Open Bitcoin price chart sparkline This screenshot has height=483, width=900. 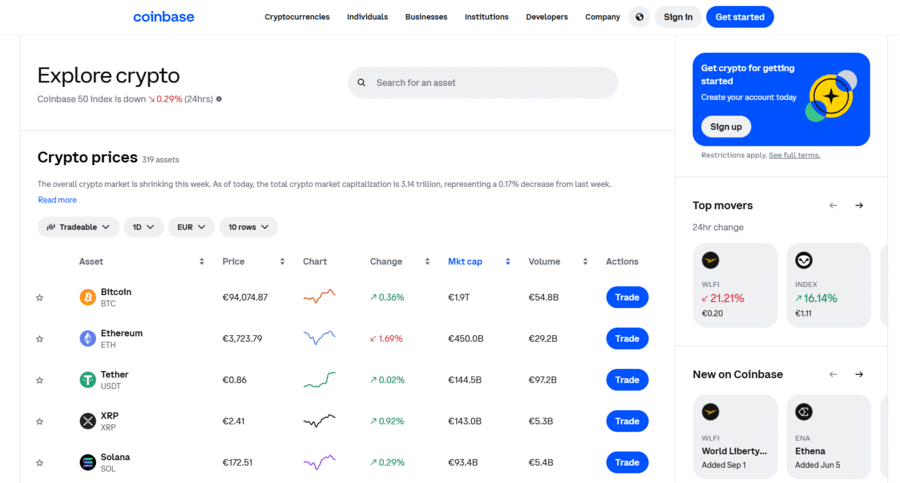319,296
